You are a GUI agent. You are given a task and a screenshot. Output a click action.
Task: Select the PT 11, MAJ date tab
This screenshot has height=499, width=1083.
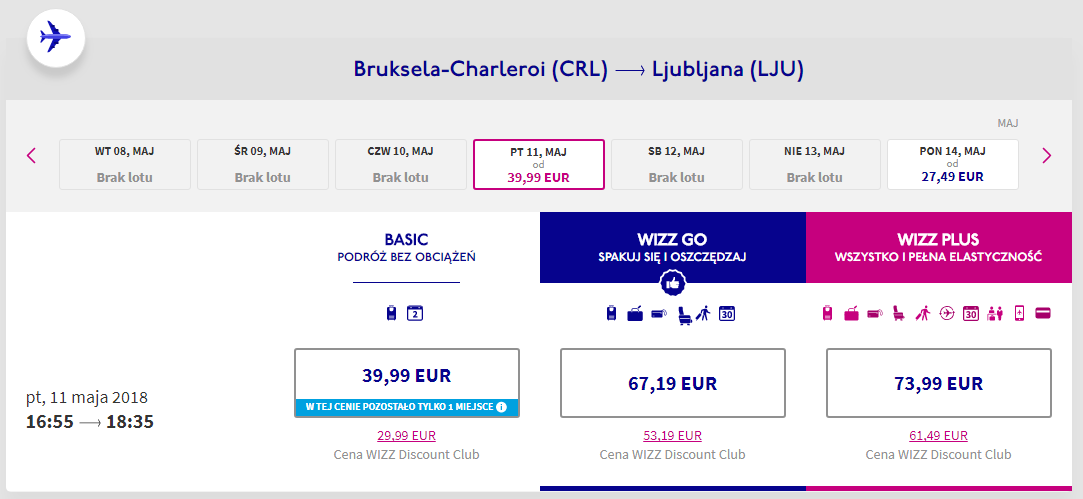pyautogui.click(x=538, y=164)
